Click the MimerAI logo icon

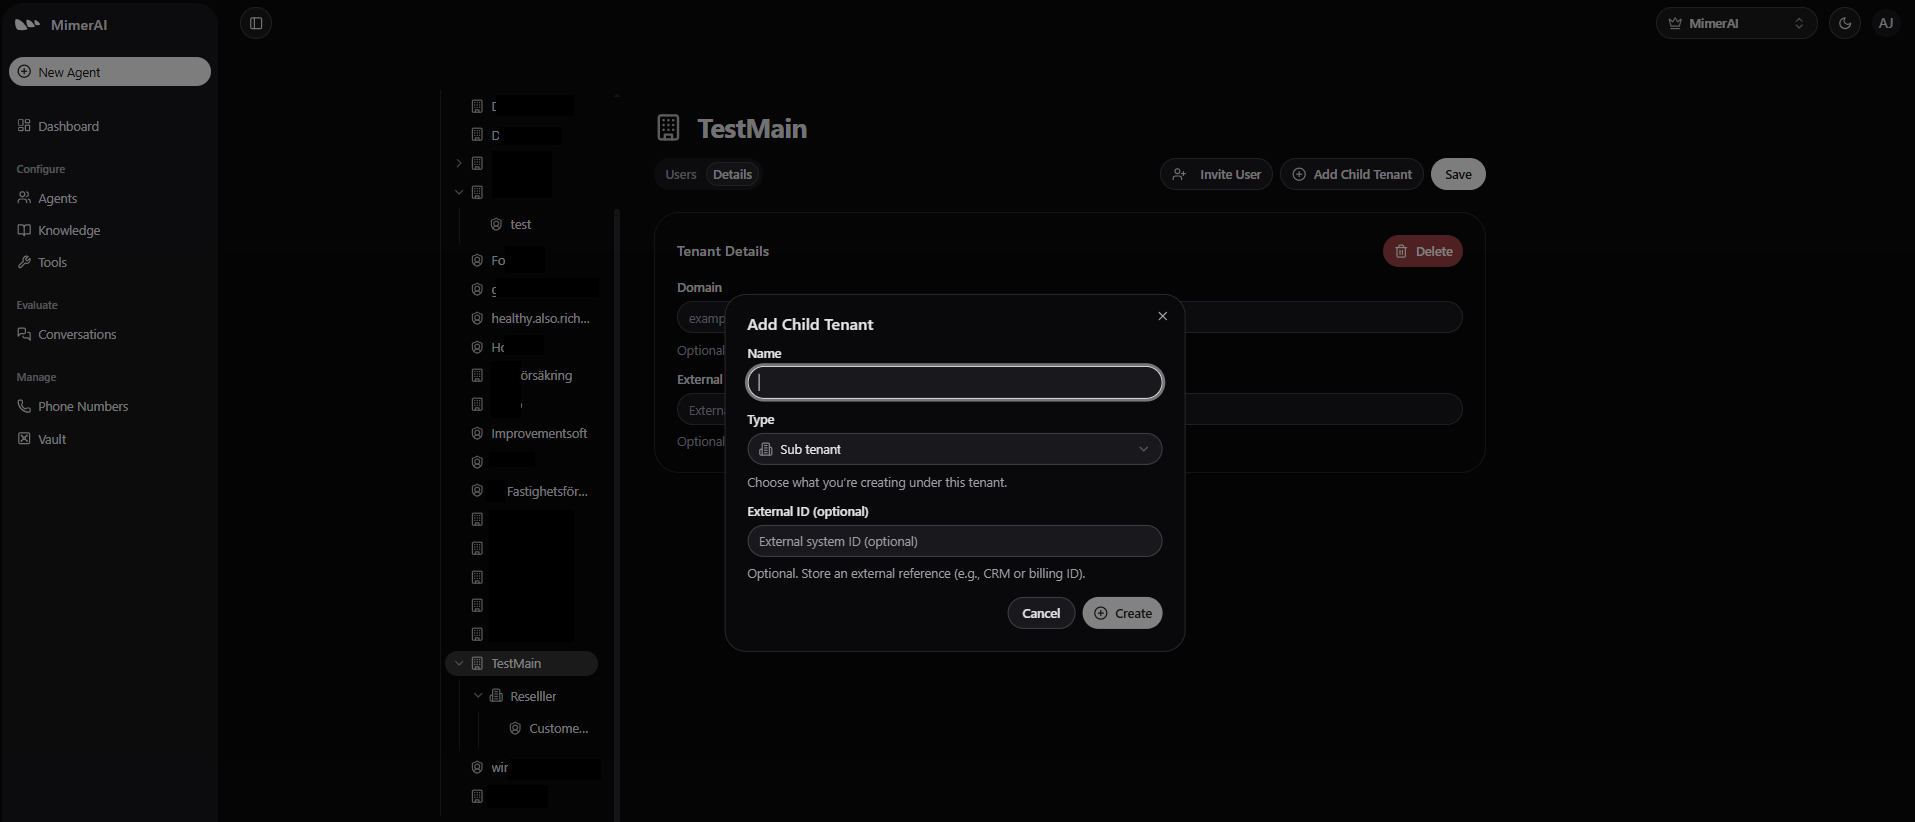tap(27, 24)
